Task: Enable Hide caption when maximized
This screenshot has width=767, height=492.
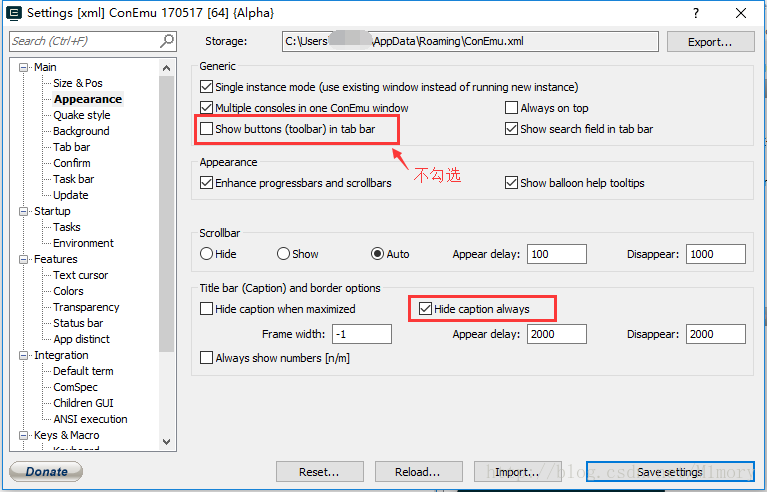Action: click(206, 309)
